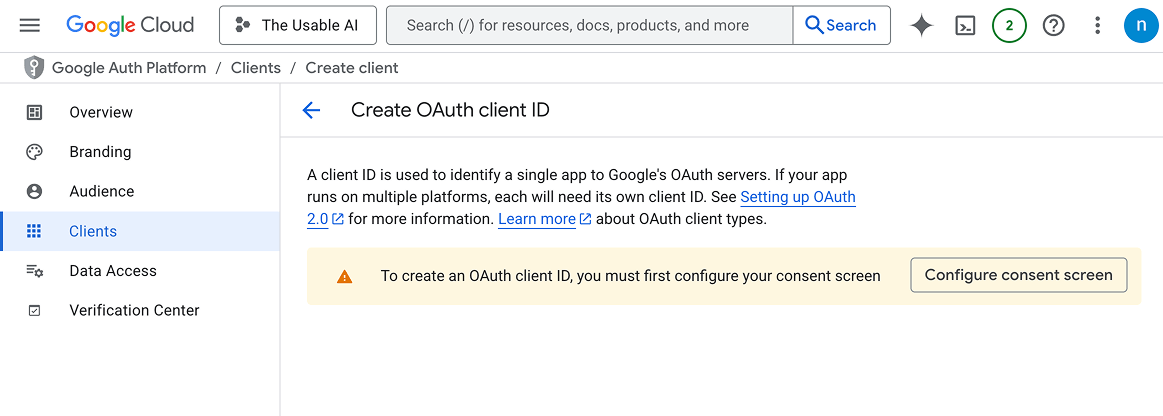Go back using the blue arrow
1163x416 pixels.
312,110
